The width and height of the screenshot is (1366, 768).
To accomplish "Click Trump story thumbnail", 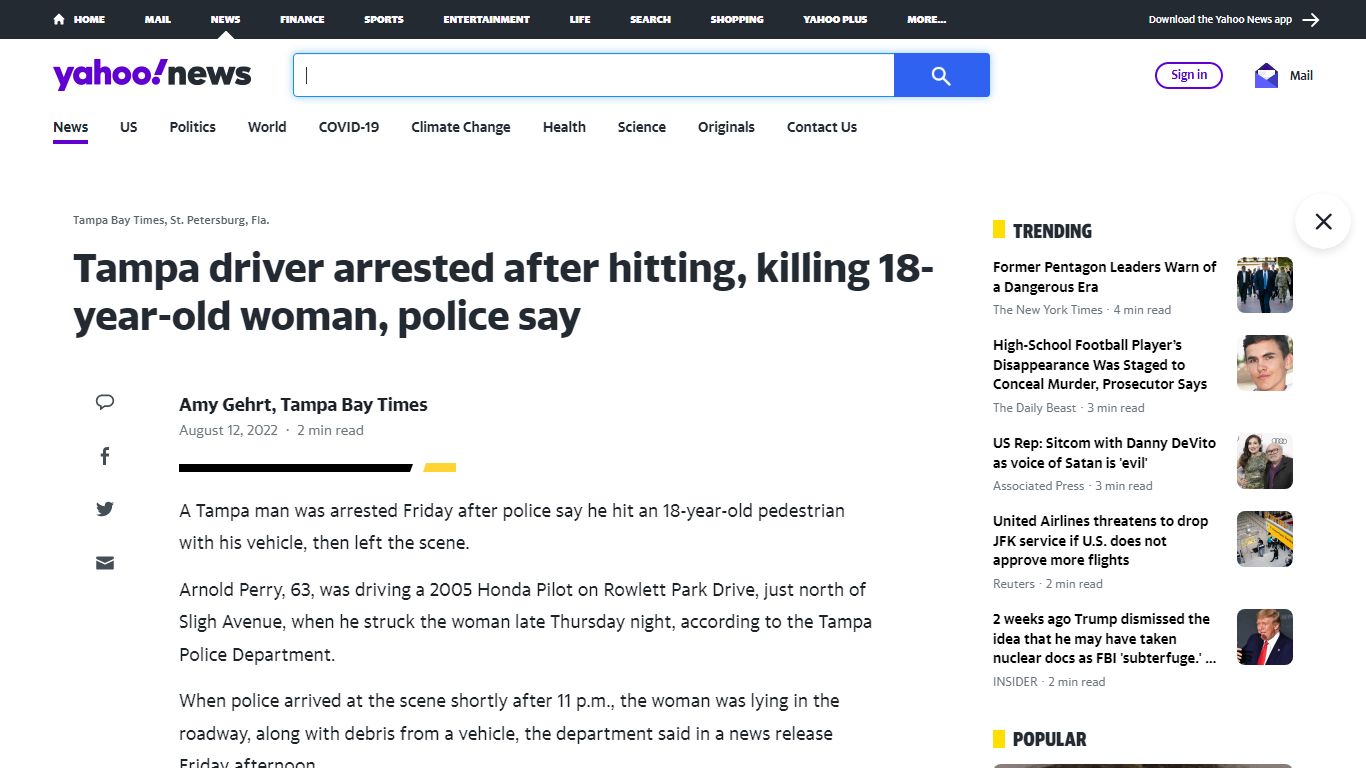I will 1265,637.
